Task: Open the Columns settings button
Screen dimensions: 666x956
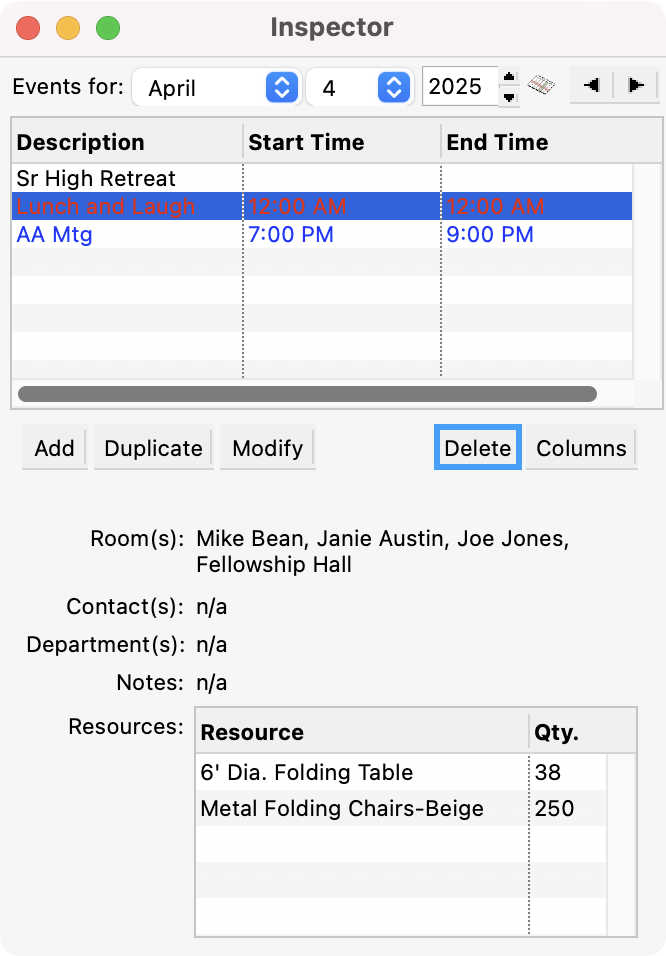Action: click(581, 448)
